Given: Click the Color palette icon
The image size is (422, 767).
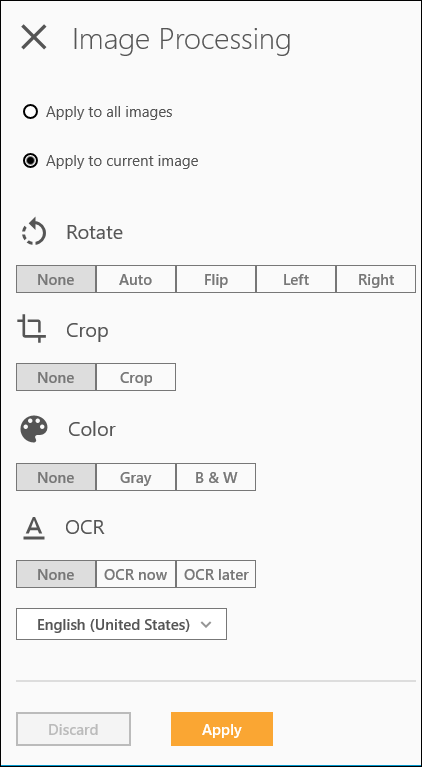Looking at the screenshot, I should [x=34, y=429].
